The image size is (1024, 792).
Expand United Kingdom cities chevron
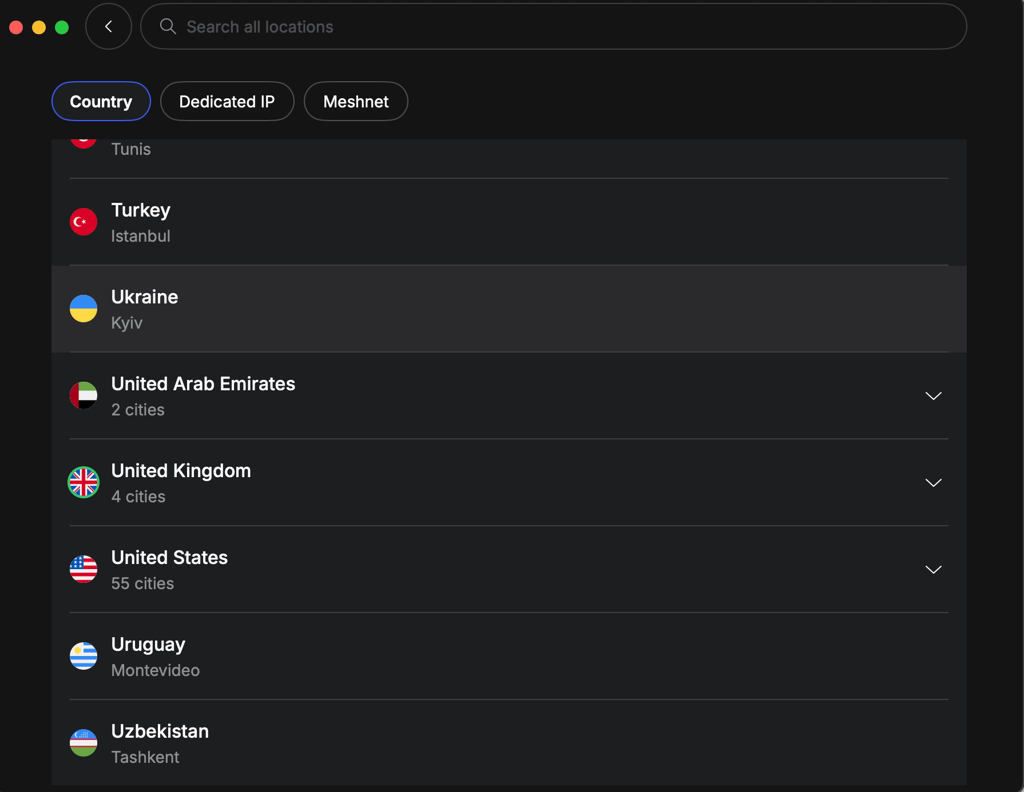point(933,483)
